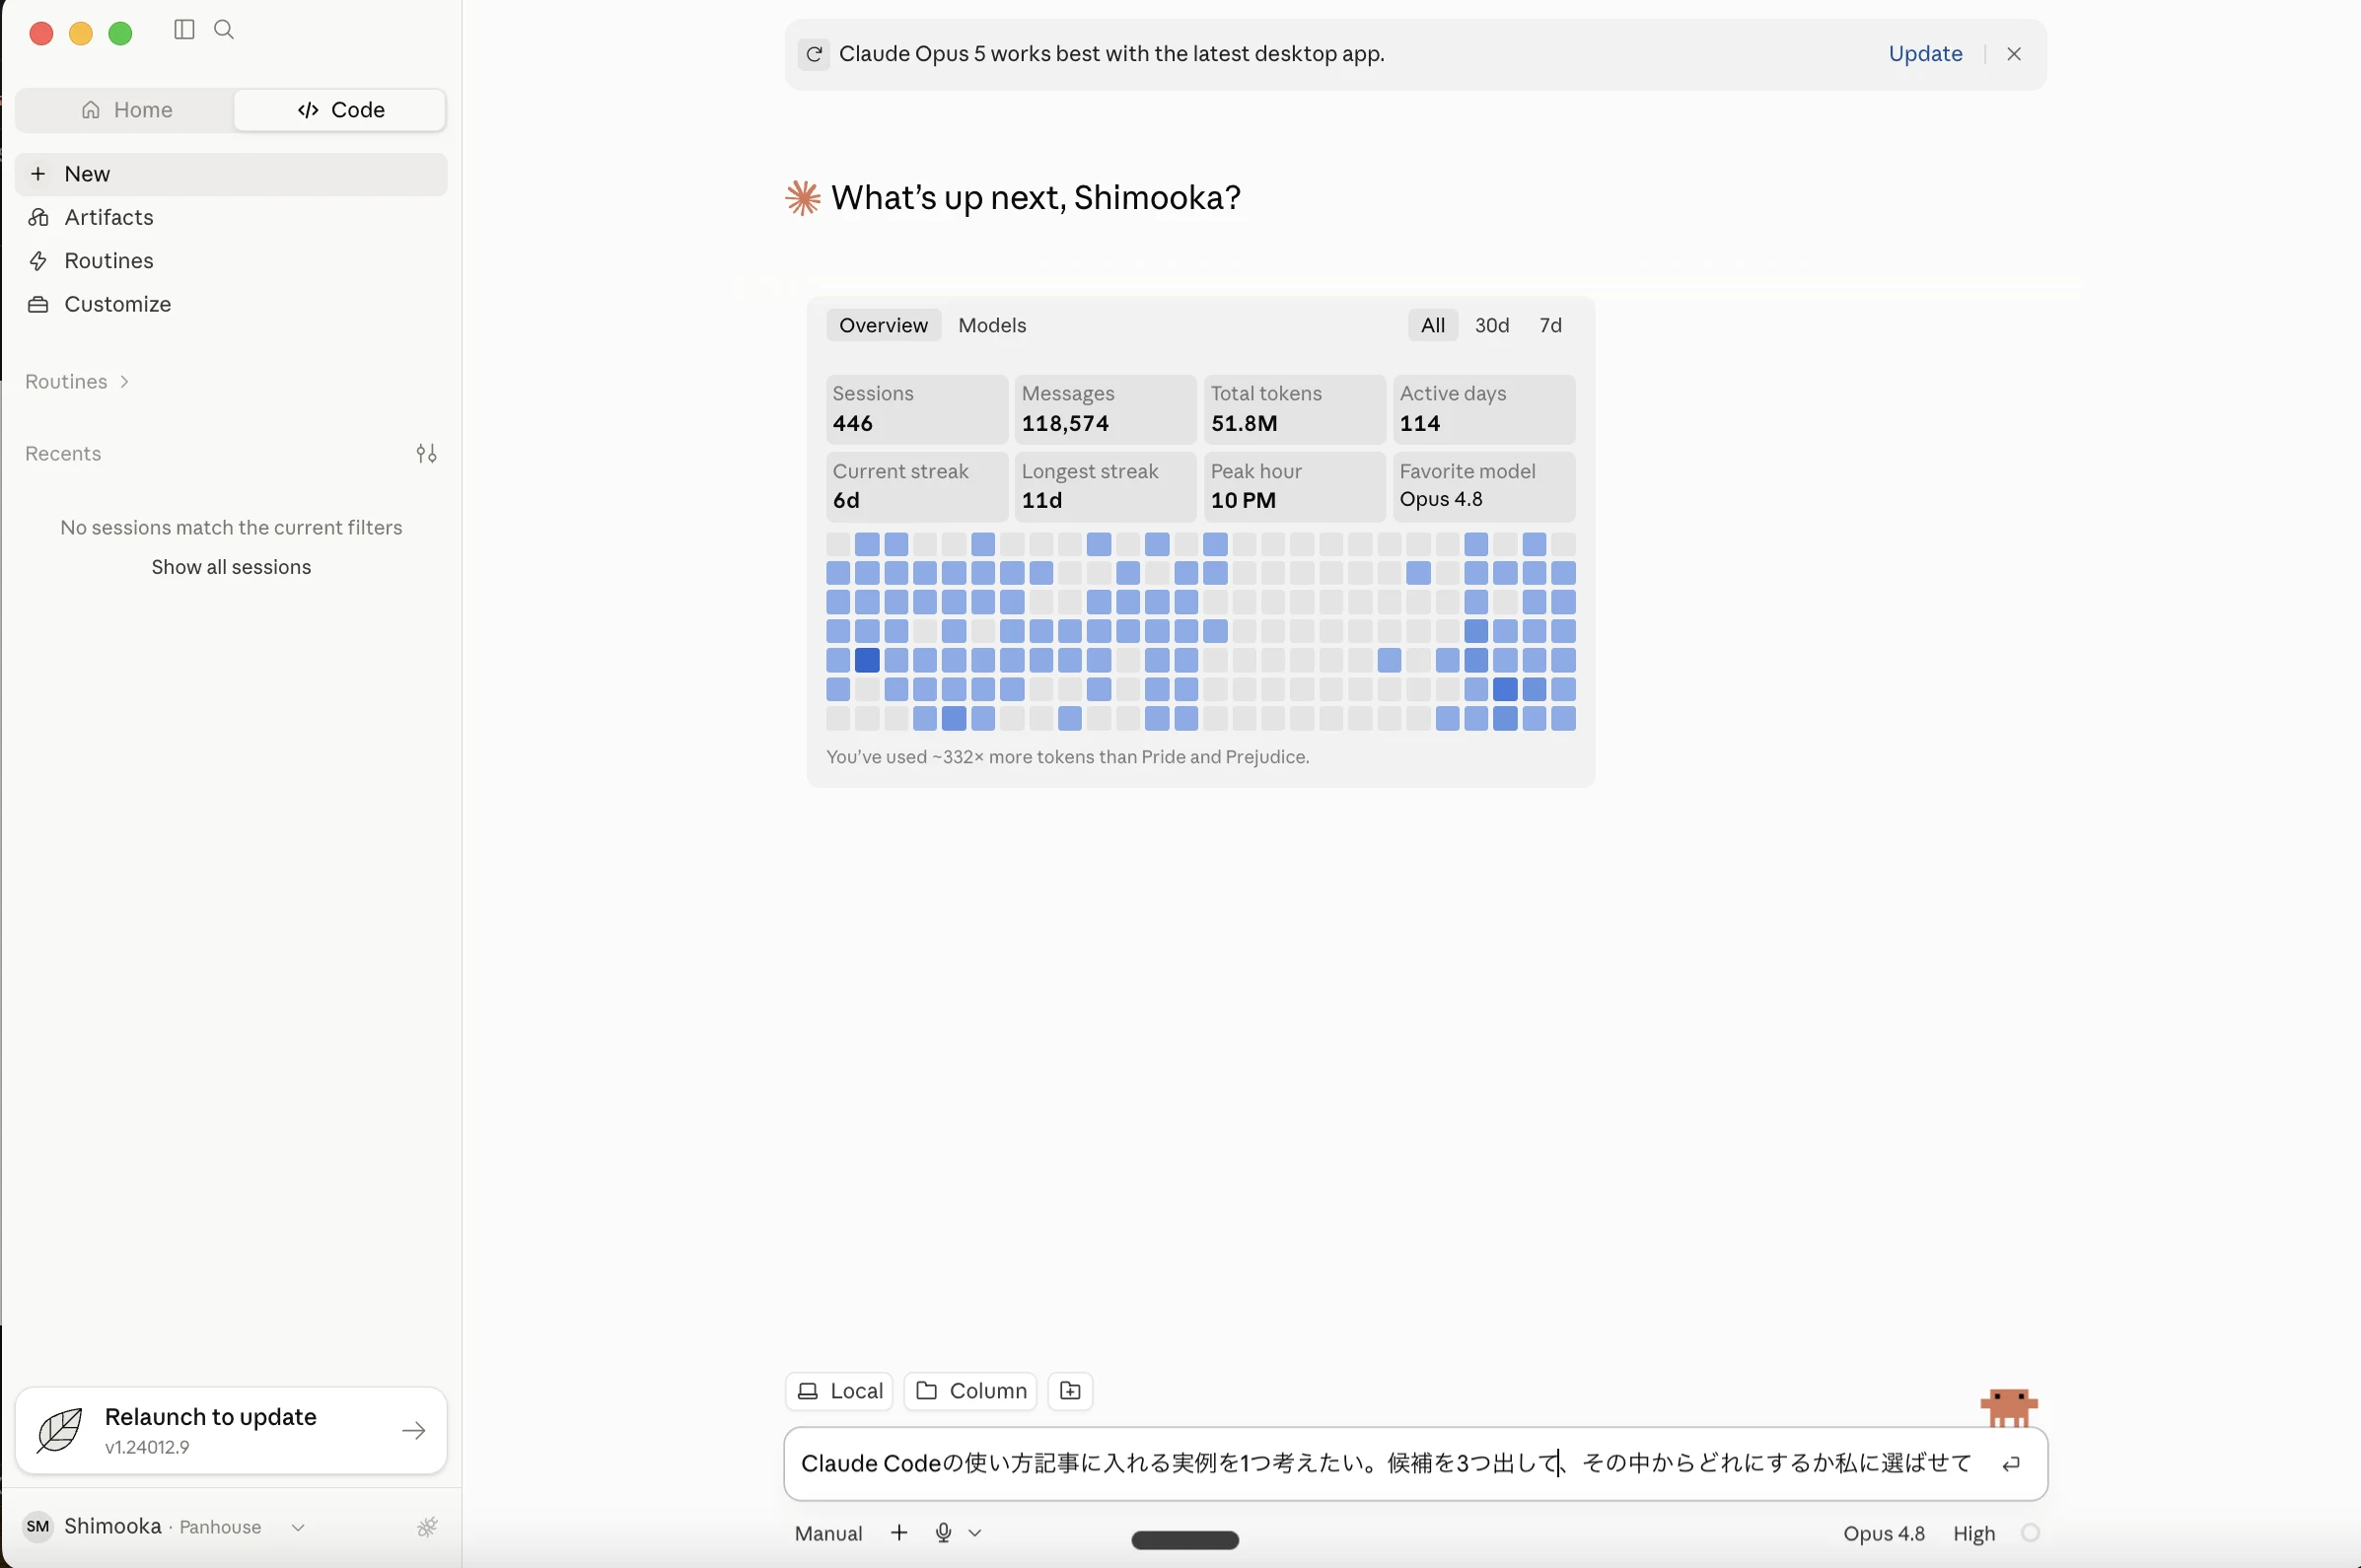
Task: Click the Peak hour 10 PM card
Action: [1294, 487]
